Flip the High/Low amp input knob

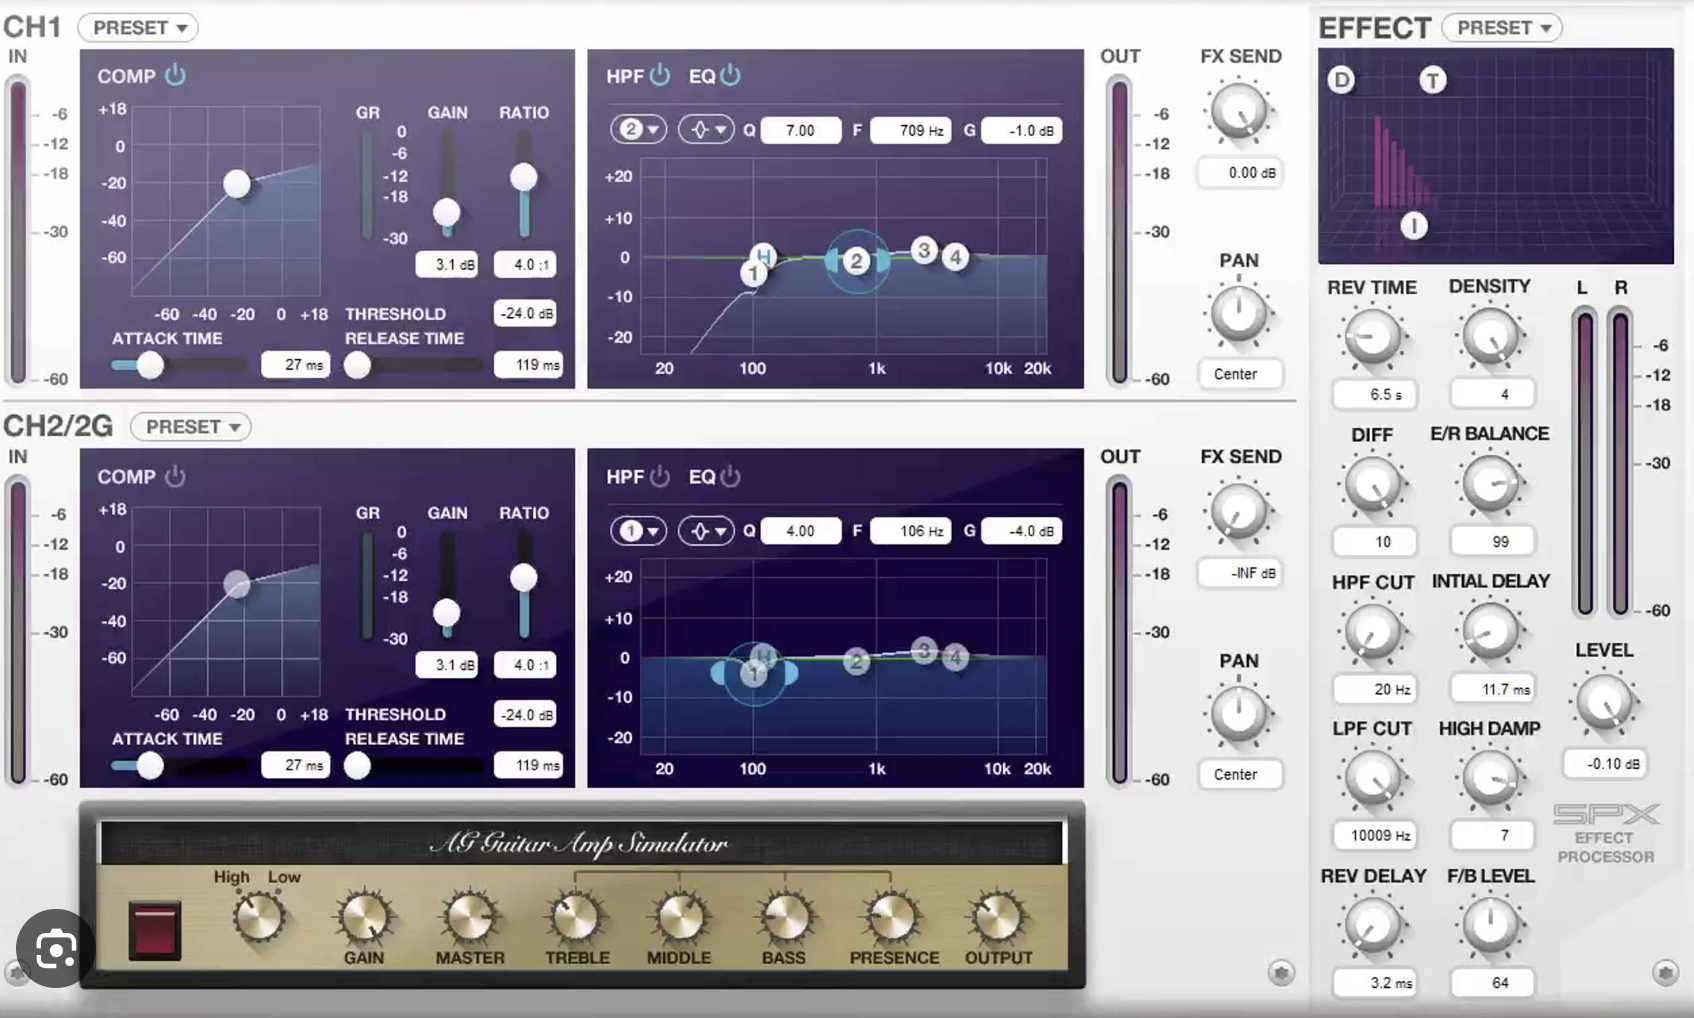[x=258, y=917]
